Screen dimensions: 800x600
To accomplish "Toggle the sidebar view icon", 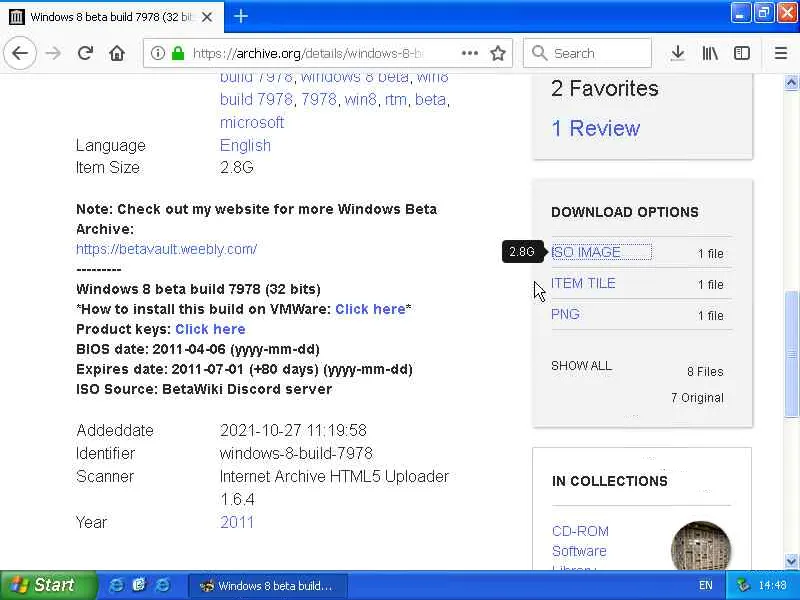I will [741, 53].
